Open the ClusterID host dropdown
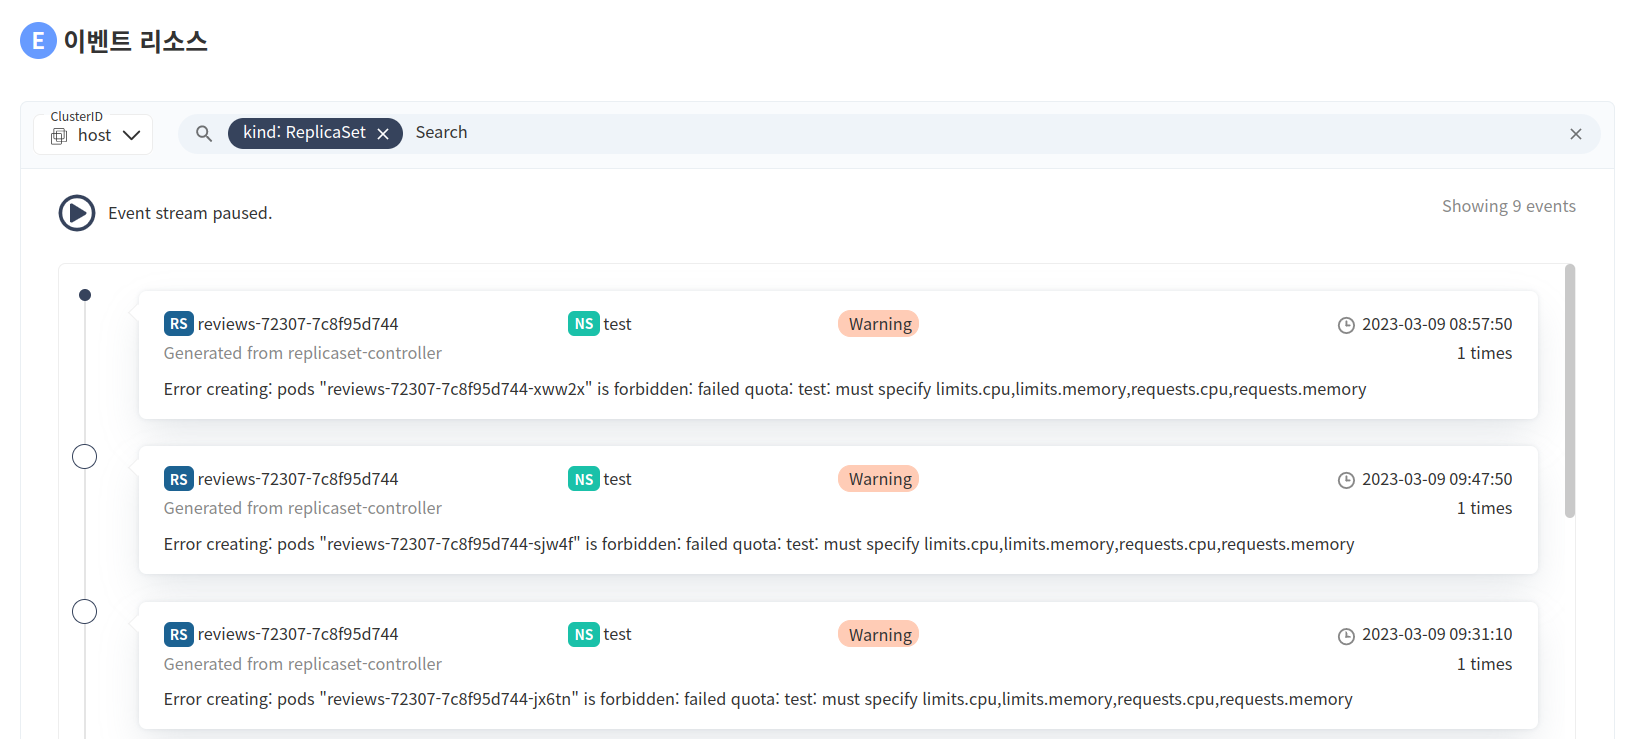The height and width of the screenshot is (739, 1652). [x=93, y=135]
